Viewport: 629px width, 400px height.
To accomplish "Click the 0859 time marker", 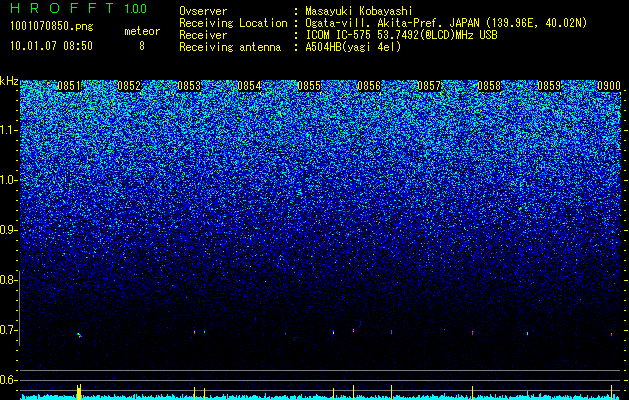I will (x=549, y=86).
